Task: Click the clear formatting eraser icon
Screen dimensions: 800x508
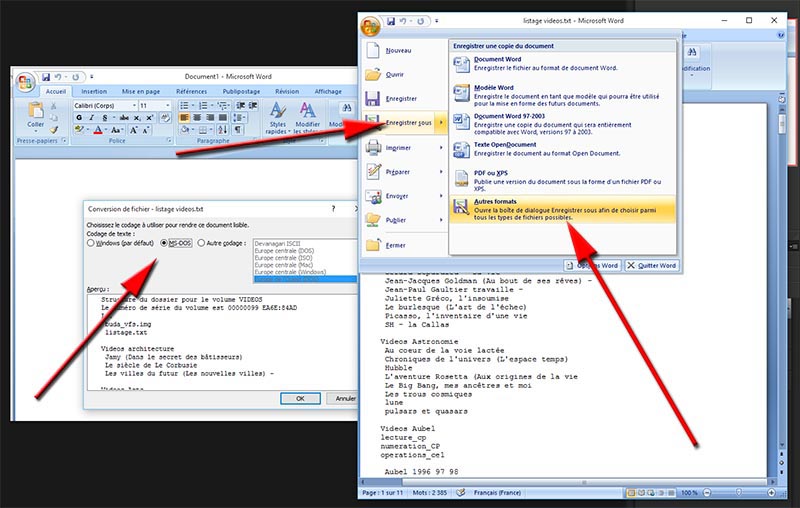Action: click(x=165, y=118)
